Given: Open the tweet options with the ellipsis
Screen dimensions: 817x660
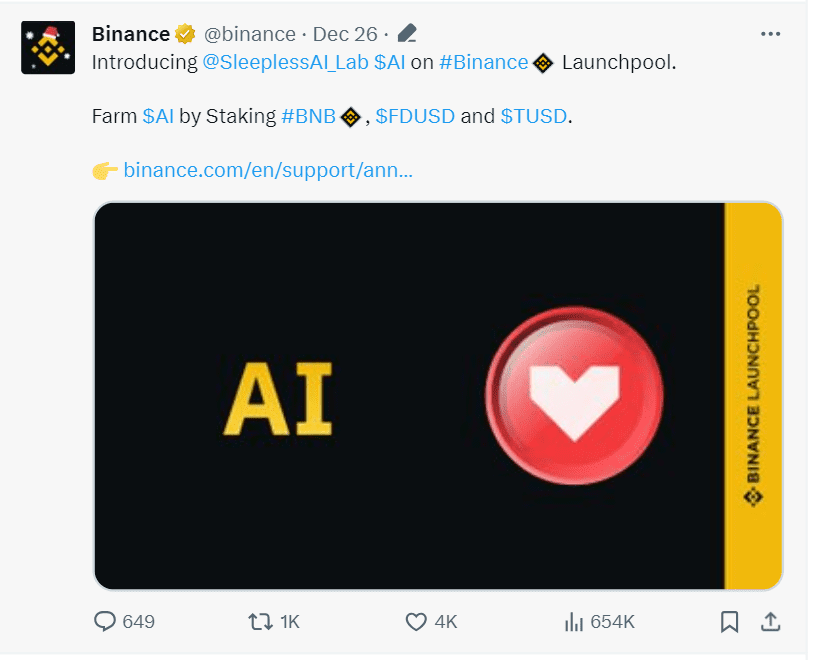Looking at the screenshot, I should (771, 33).
